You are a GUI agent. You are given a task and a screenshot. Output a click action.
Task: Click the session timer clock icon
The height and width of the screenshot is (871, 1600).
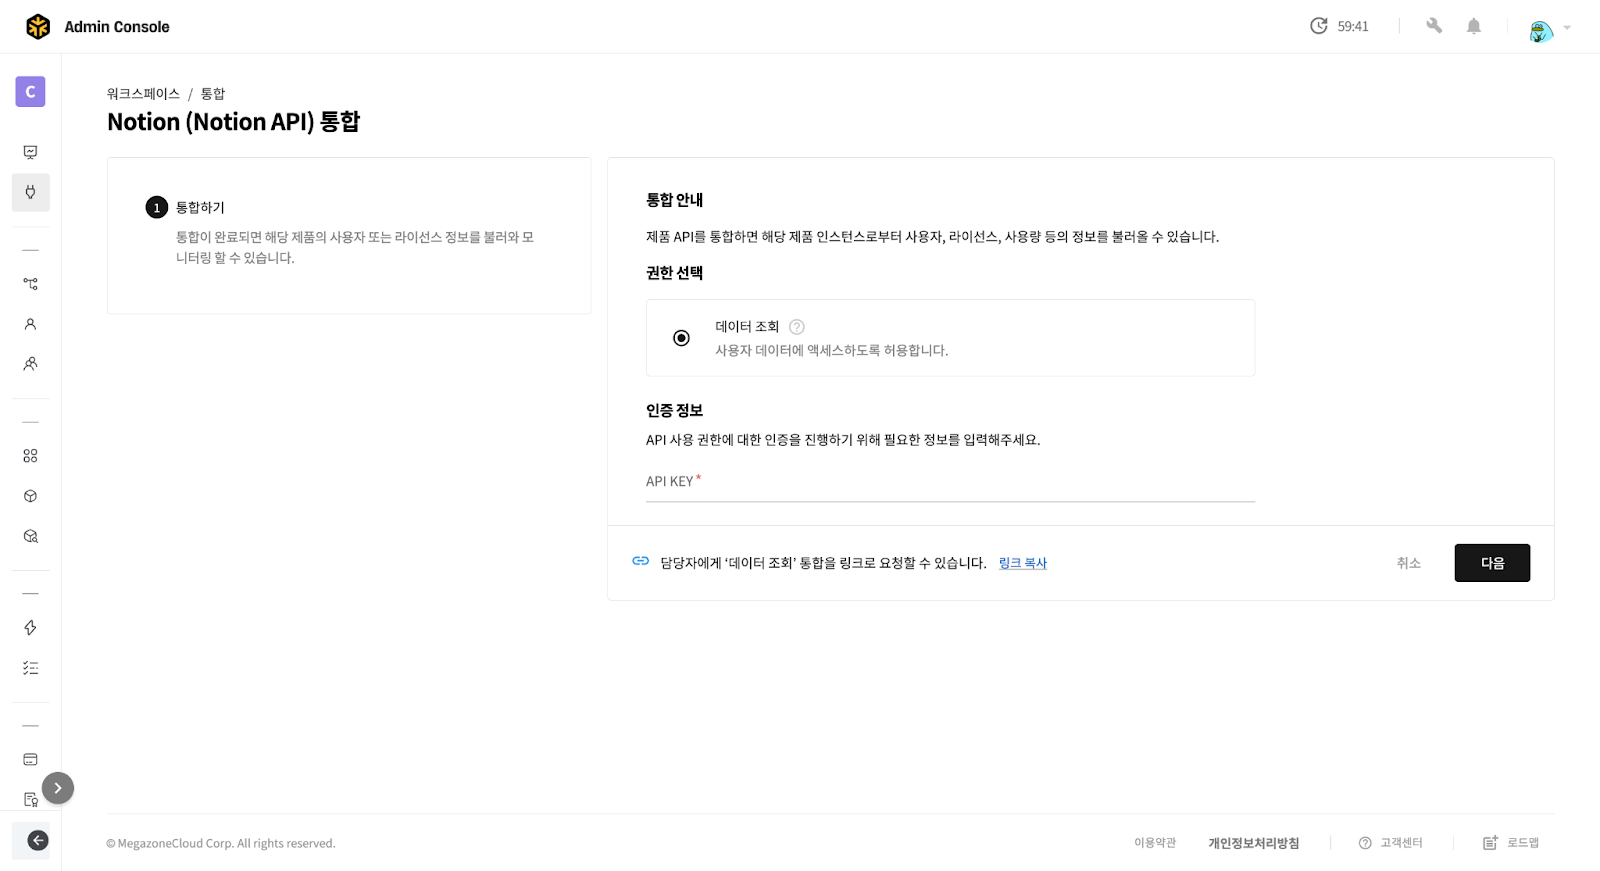coord(1319,26)
